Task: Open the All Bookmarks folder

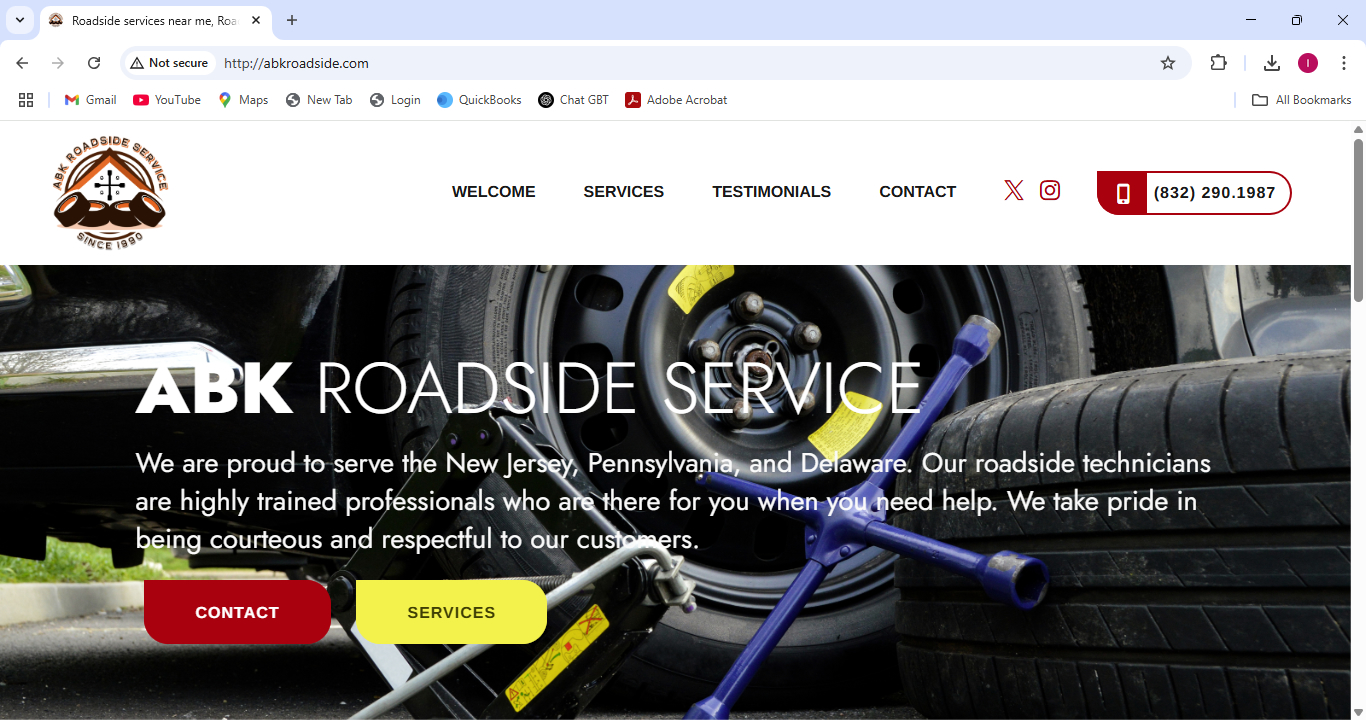Action: (x=1302, y=100)
